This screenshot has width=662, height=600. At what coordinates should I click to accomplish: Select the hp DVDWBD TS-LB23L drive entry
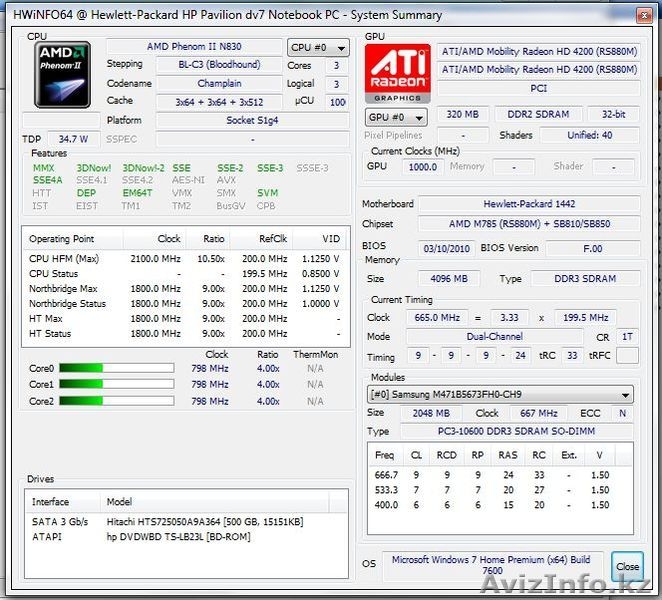(x=186, y=537)
